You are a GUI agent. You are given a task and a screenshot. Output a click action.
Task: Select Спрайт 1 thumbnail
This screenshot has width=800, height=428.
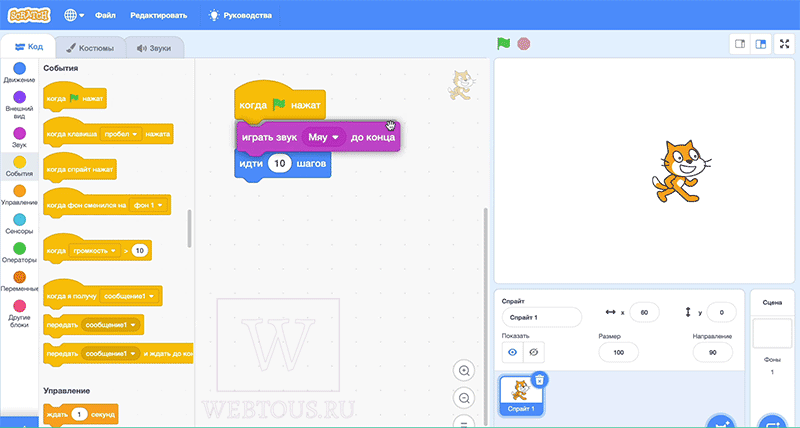(x=521, y=395)
